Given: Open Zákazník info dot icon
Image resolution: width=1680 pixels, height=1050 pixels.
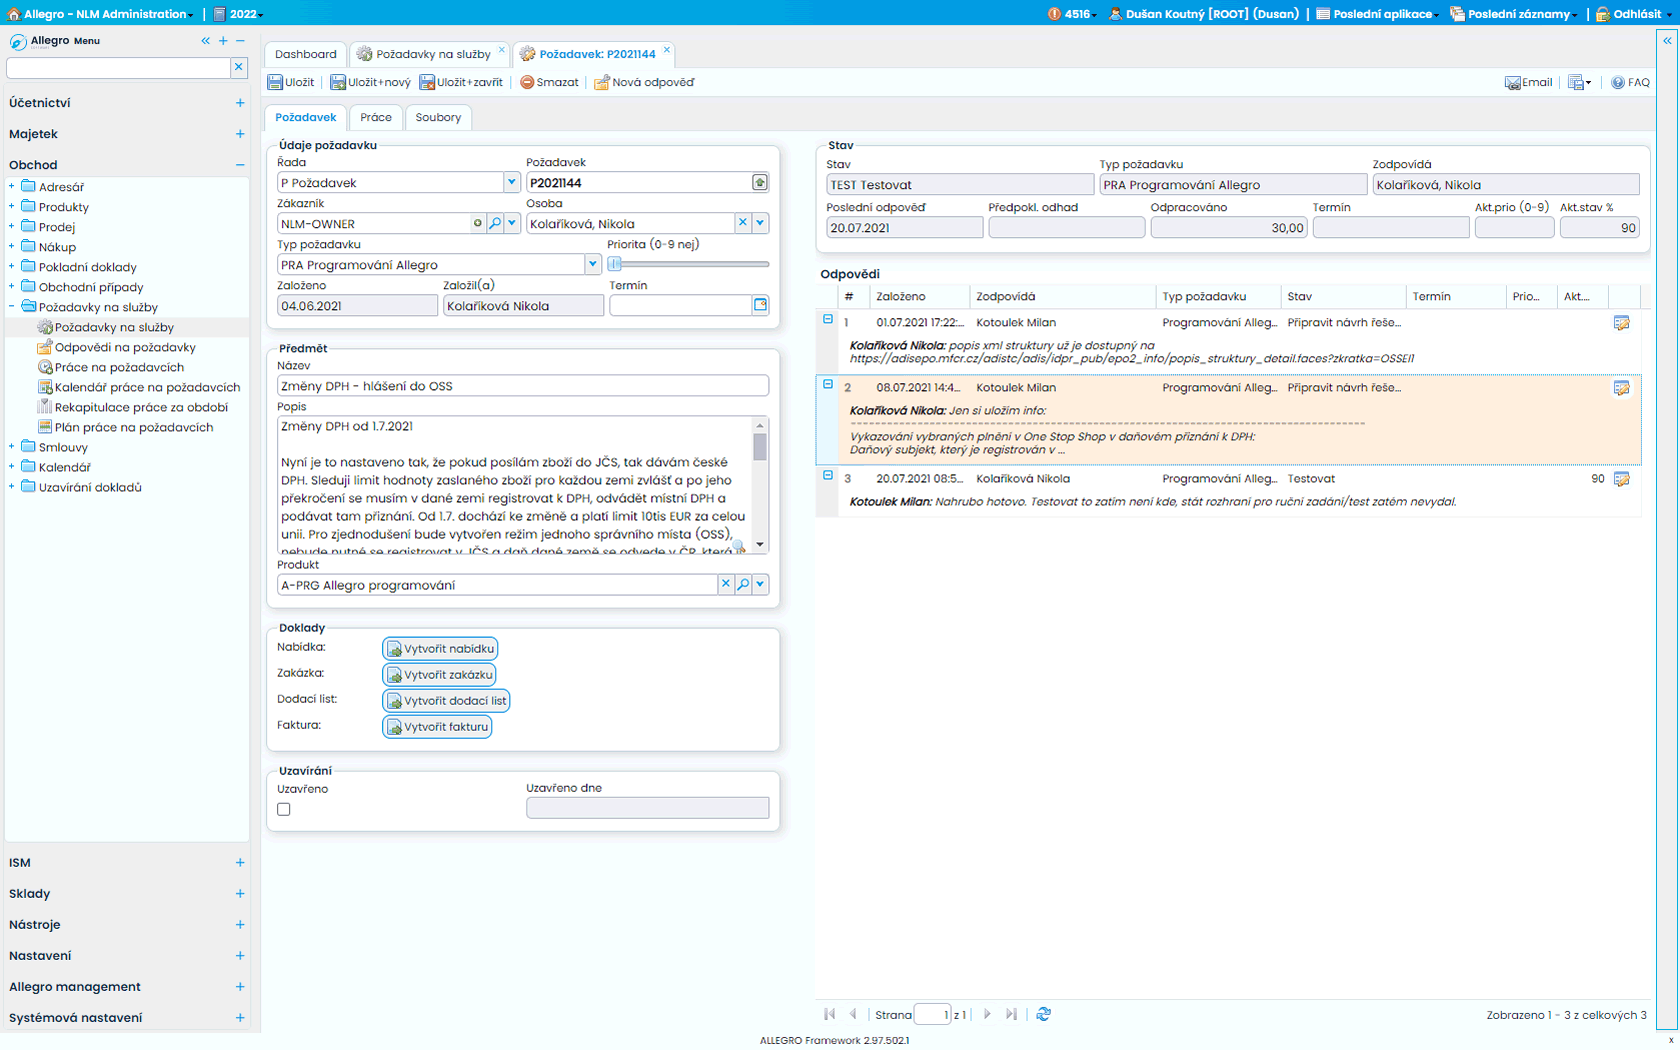Looking at the screenshot, I should (478, 223).
